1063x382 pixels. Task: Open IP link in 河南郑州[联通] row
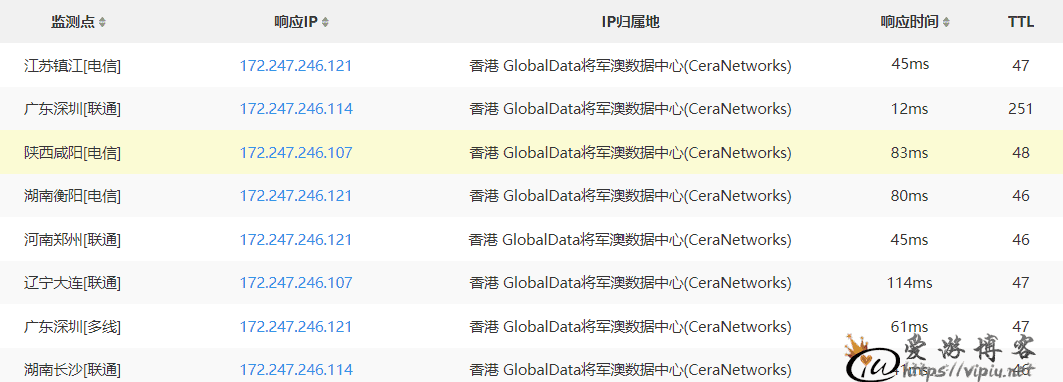point(296,240)
